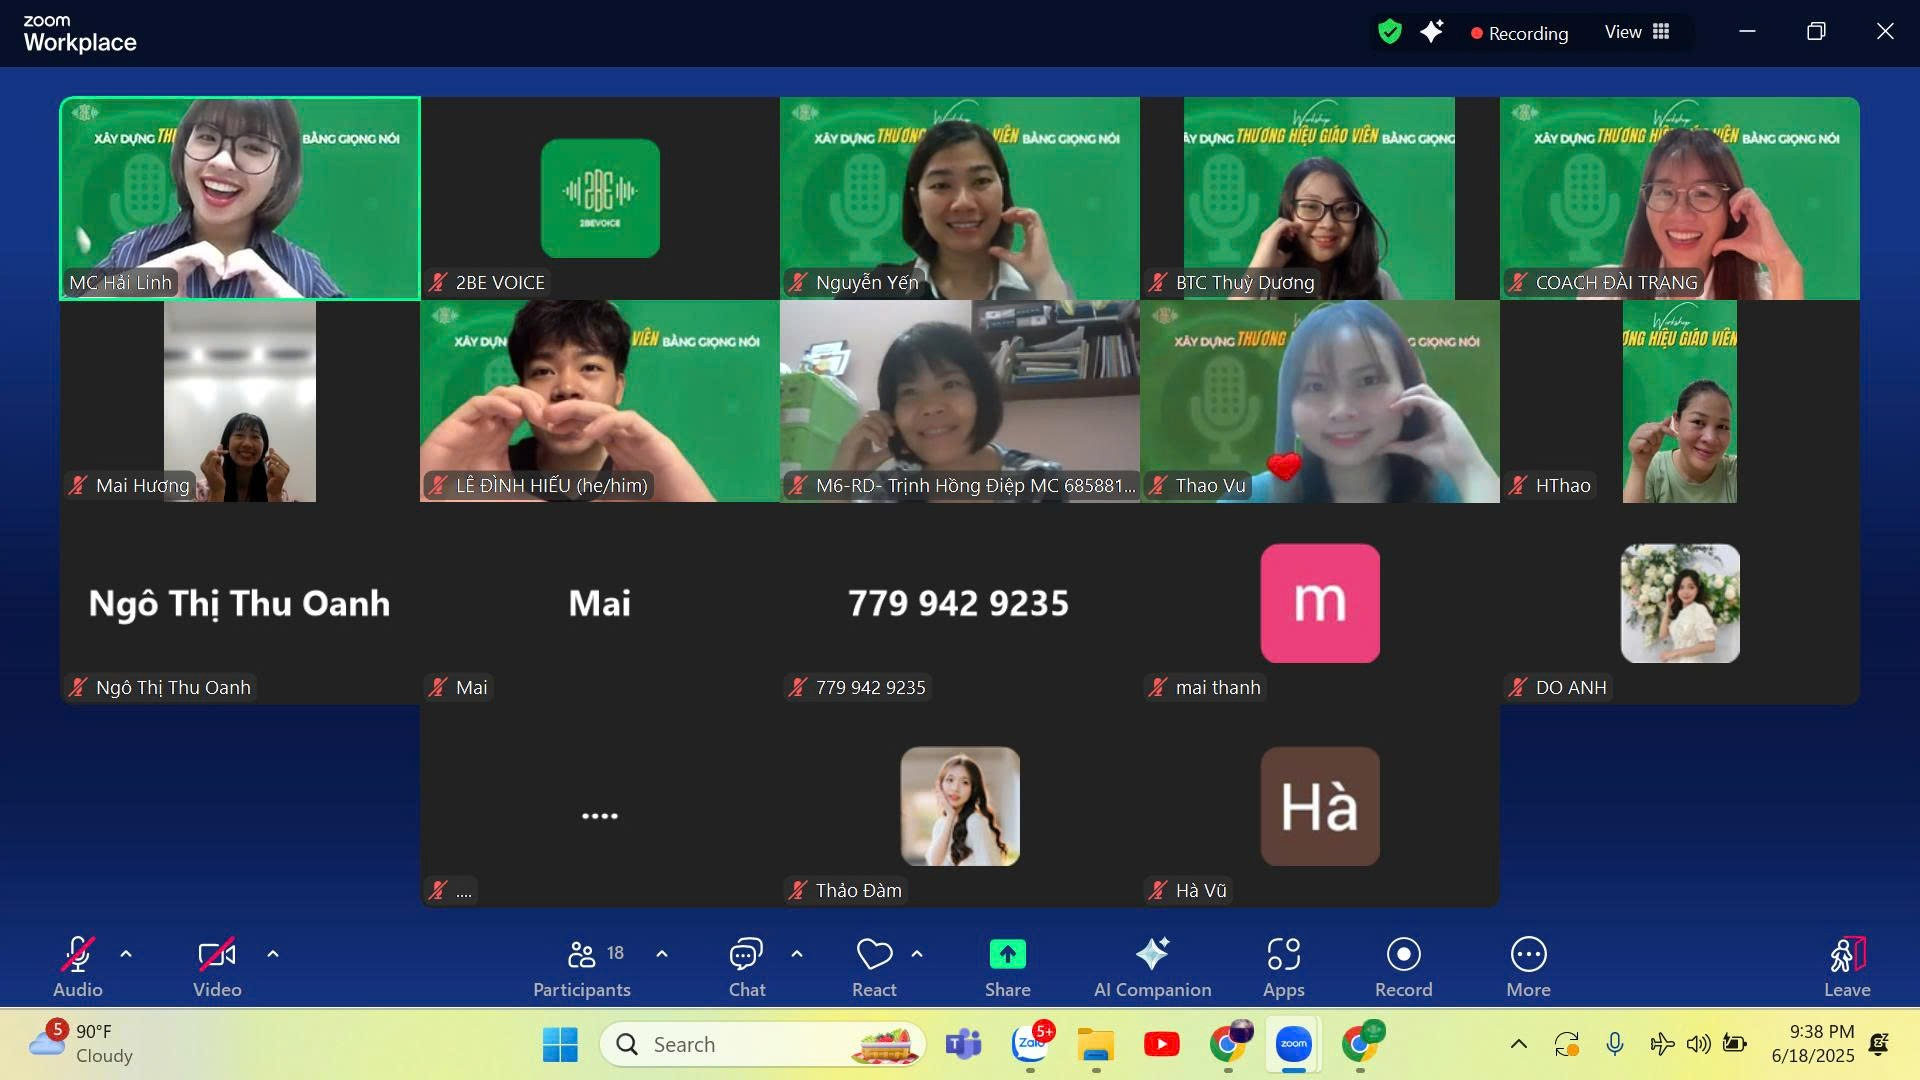Click the Record button icon
This screenshot has height=1080, width=1920.
(x=1403, y=955)
